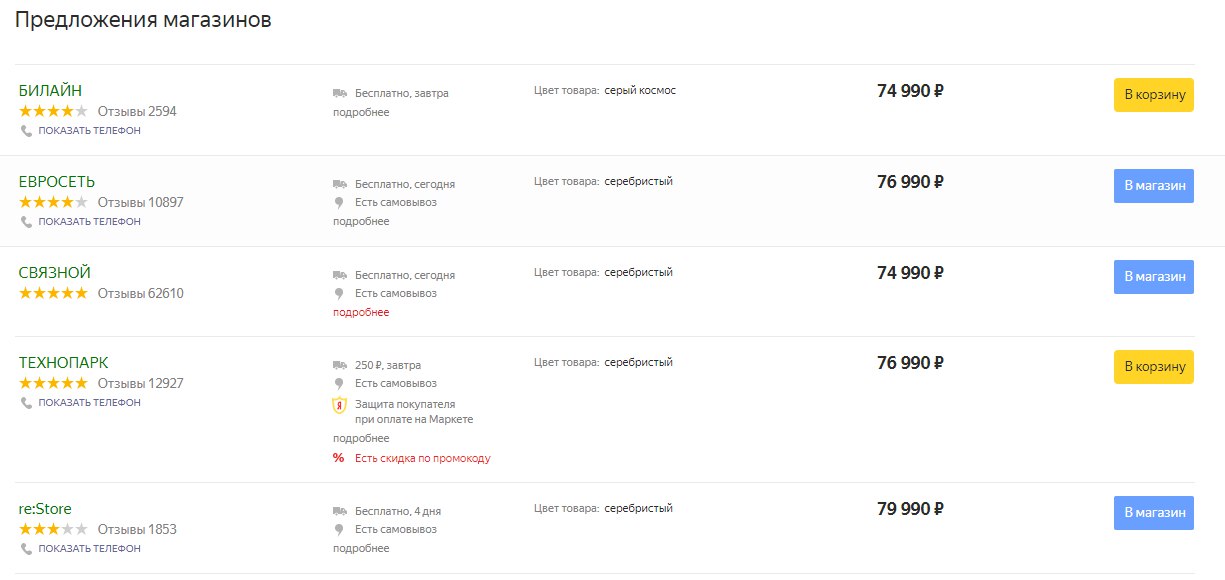Image resolution: width=1225 pixels, height=580 pixels.
Task: Click the 79 990 ₽ price of re:Store
Action: pyautogui.click(x=910, y=510)
